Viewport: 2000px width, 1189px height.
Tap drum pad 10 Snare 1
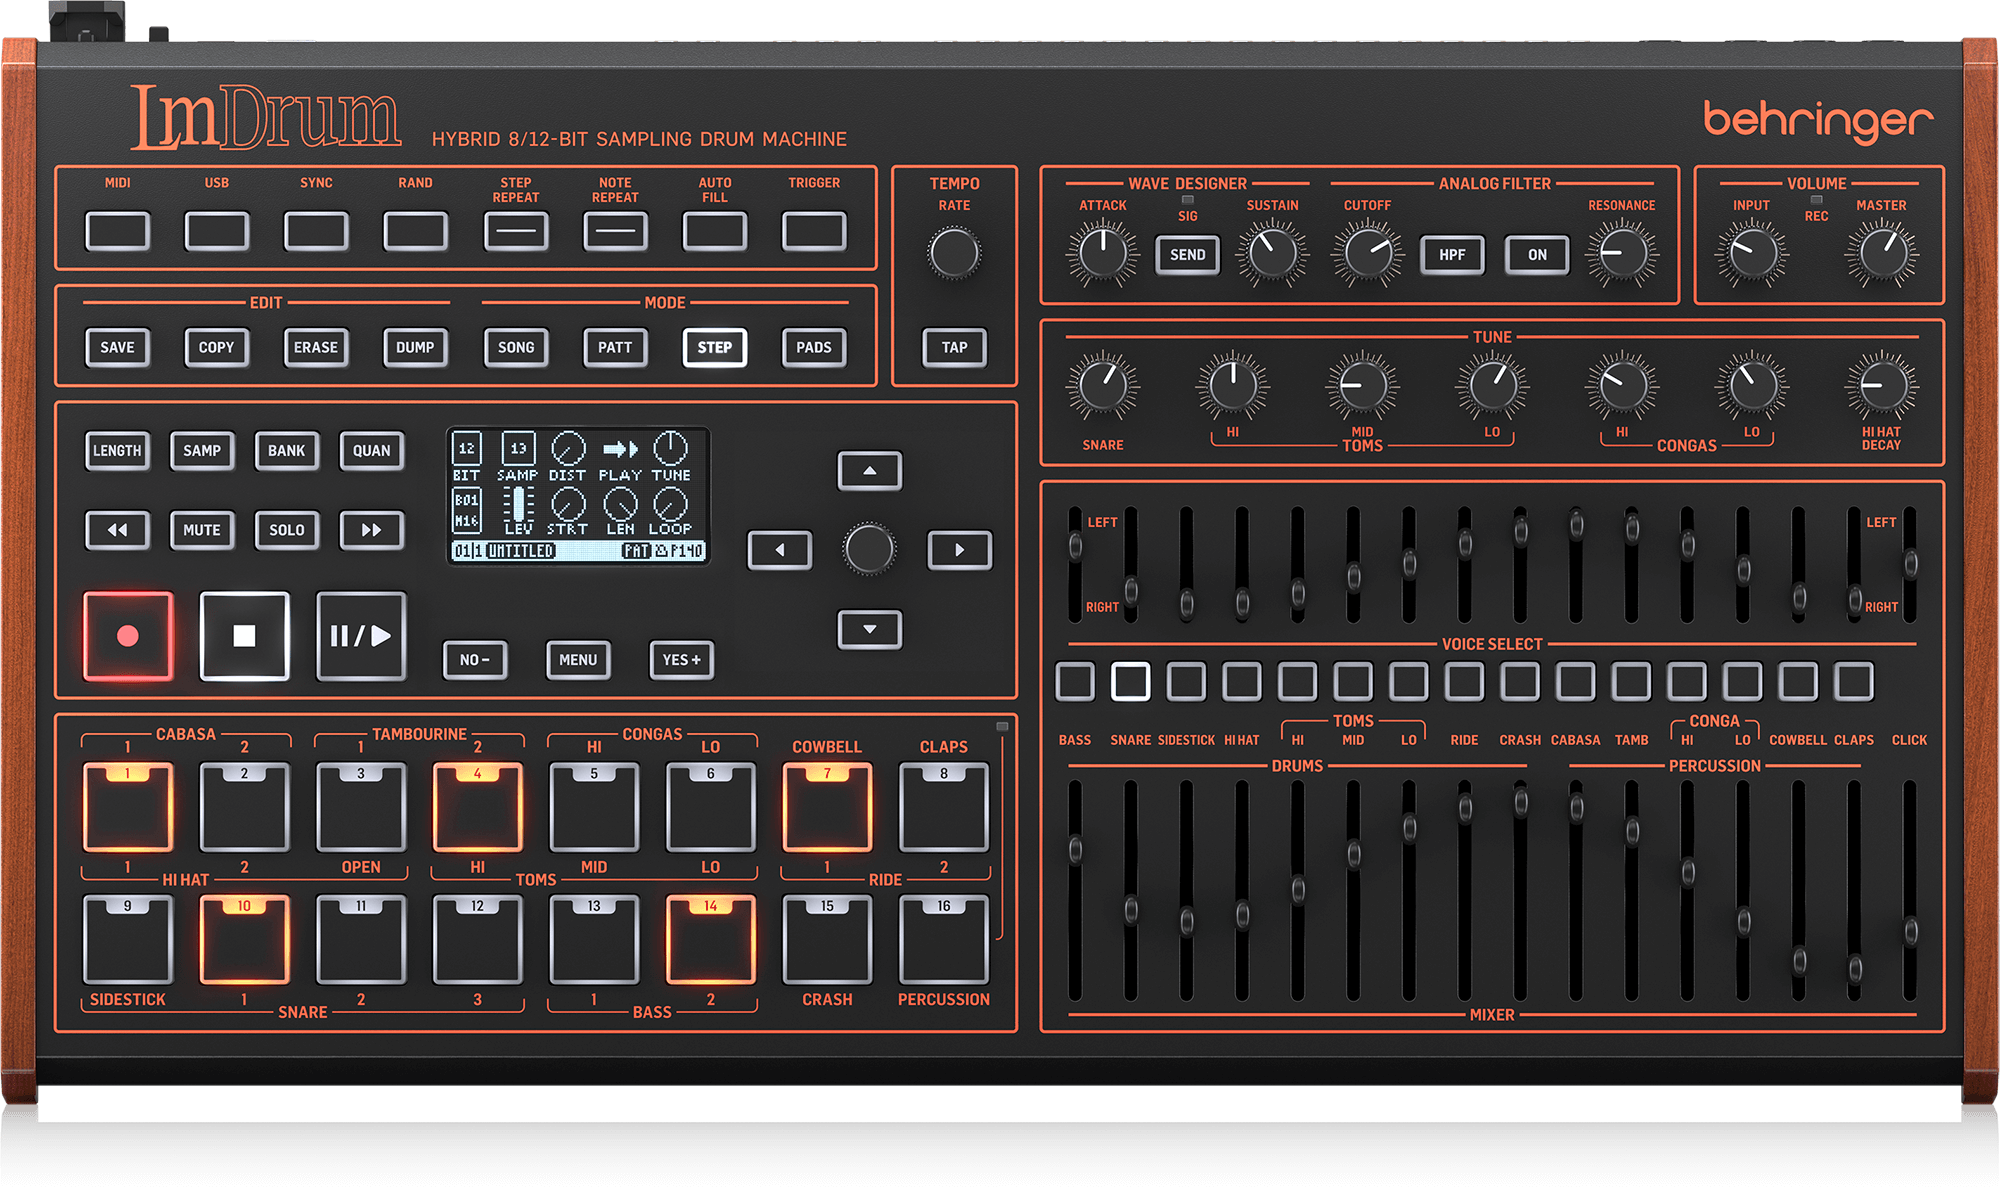(244, 940)
